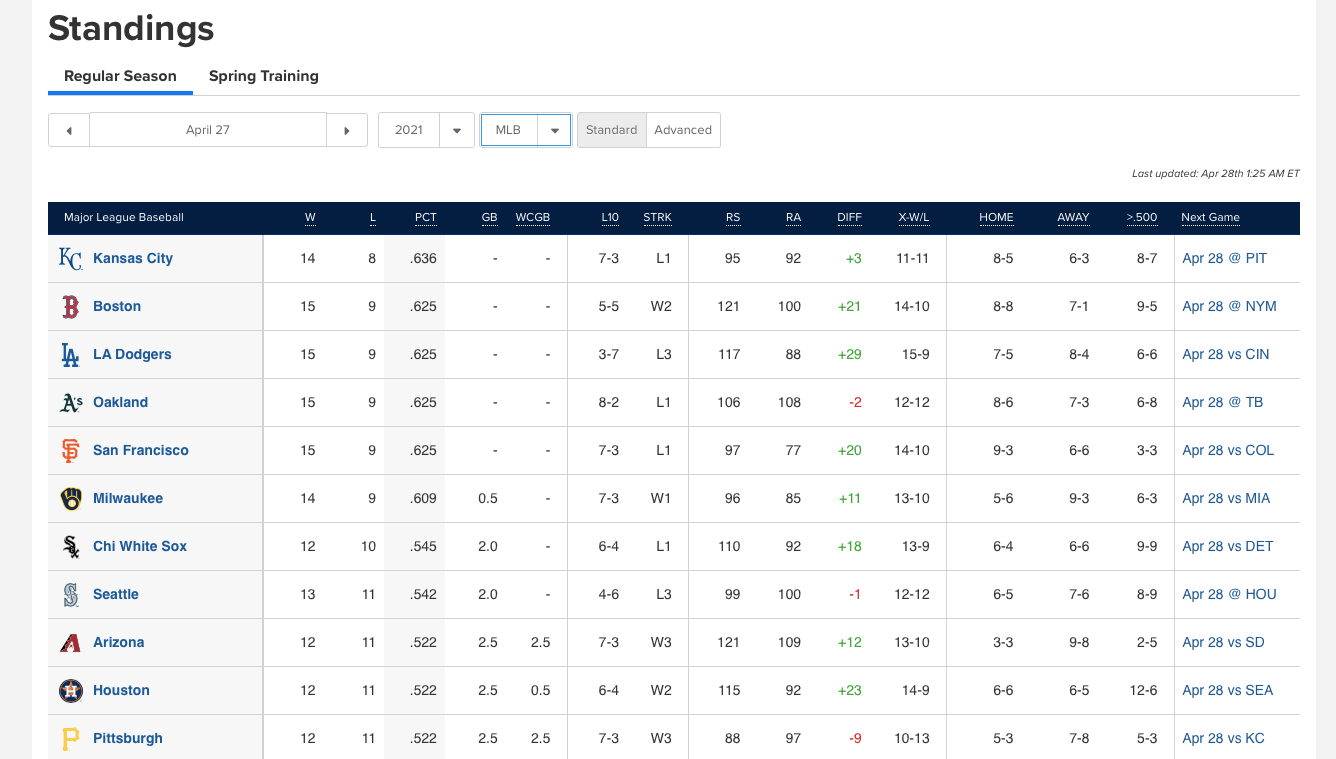Open the 2021 season year dropdown

(x=426, y=130)
